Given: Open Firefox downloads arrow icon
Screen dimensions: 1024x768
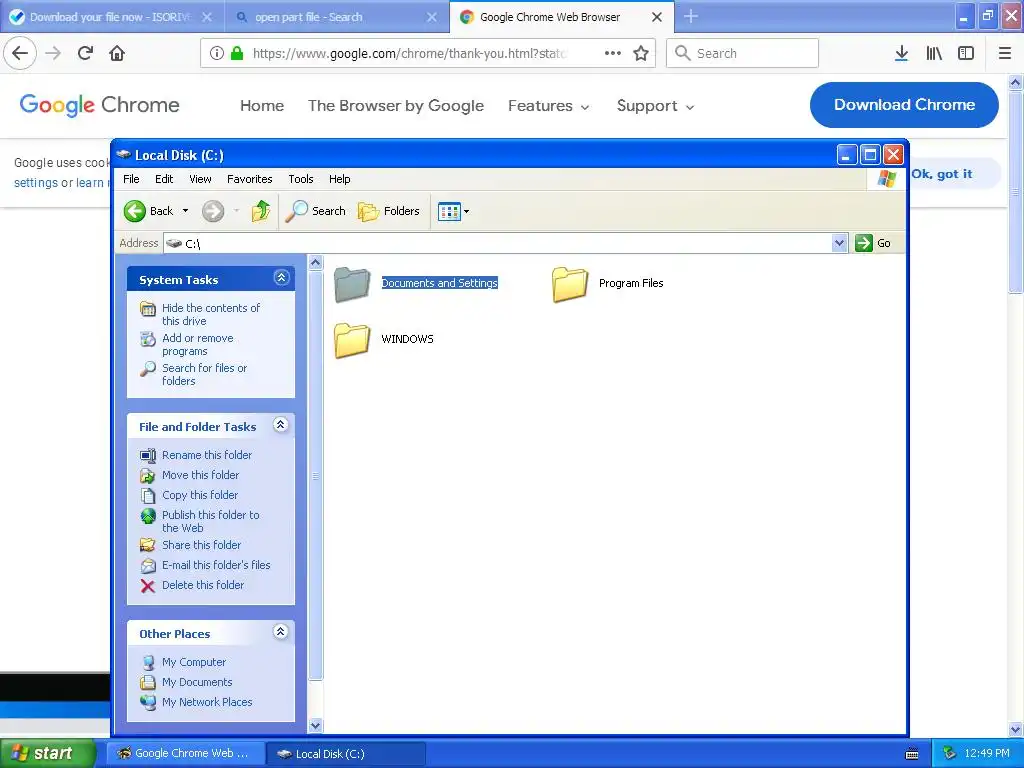Looking at the screenshot, I should point(901,53).
